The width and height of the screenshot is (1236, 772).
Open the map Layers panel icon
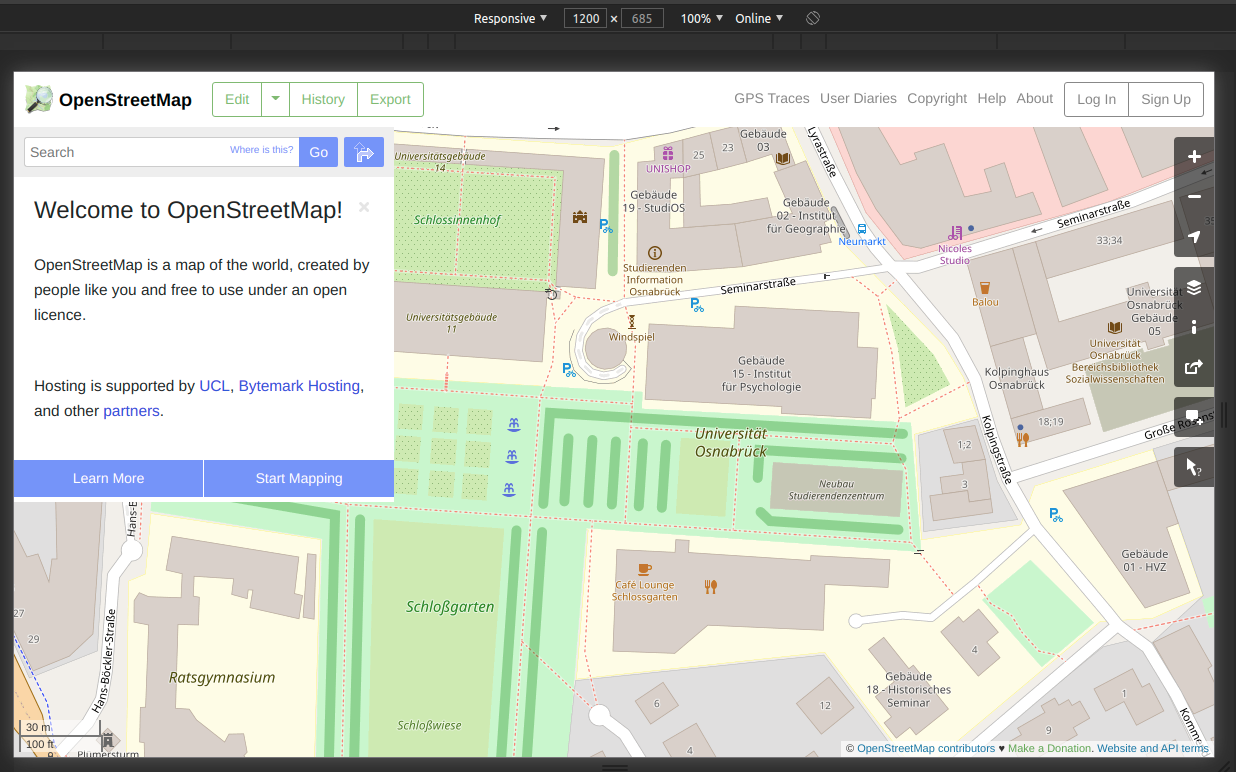click(1194, 288)
